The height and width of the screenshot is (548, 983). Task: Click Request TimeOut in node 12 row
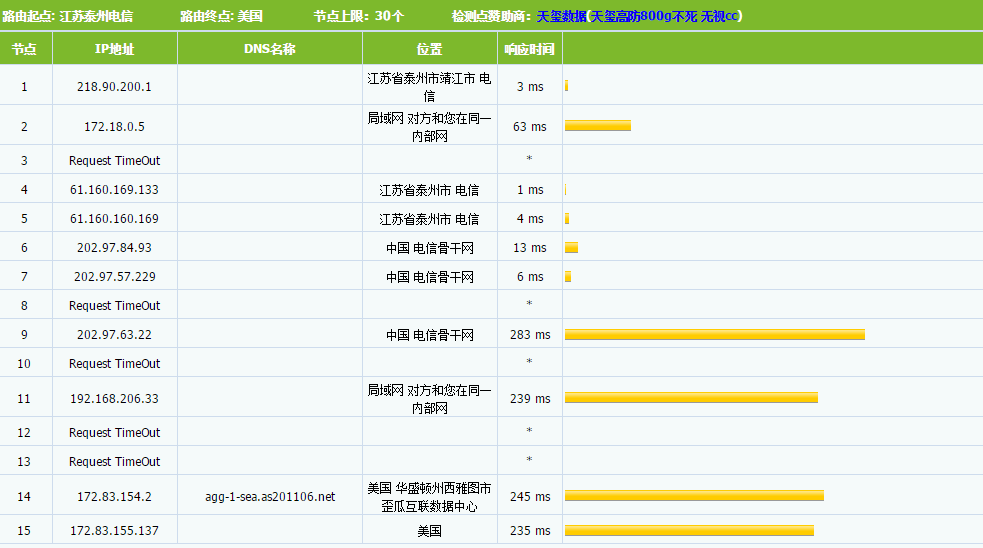(x=115, y=433)
